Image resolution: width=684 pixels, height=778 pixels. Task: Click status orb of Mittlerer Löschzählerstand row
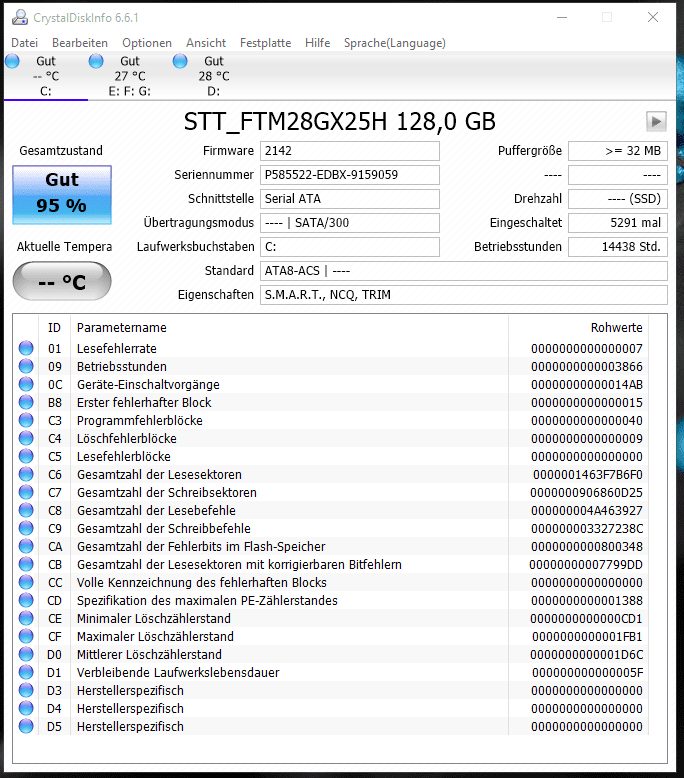26,654
